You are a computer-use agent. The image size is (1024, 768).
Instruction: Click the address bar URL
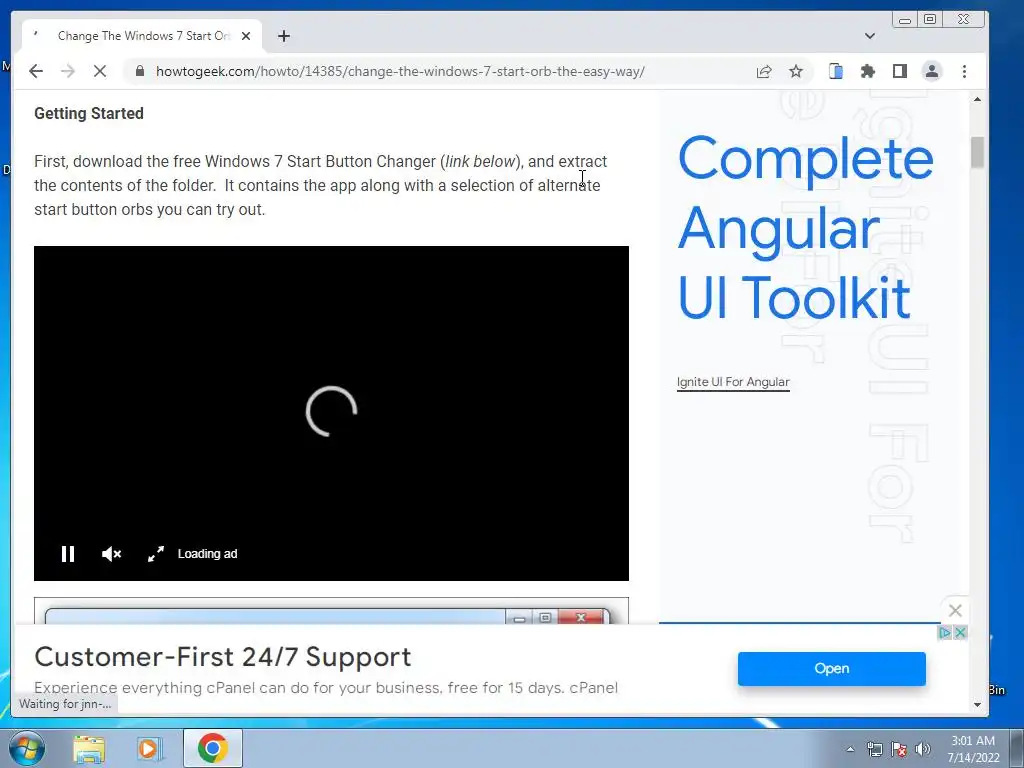tap(400, 71)
